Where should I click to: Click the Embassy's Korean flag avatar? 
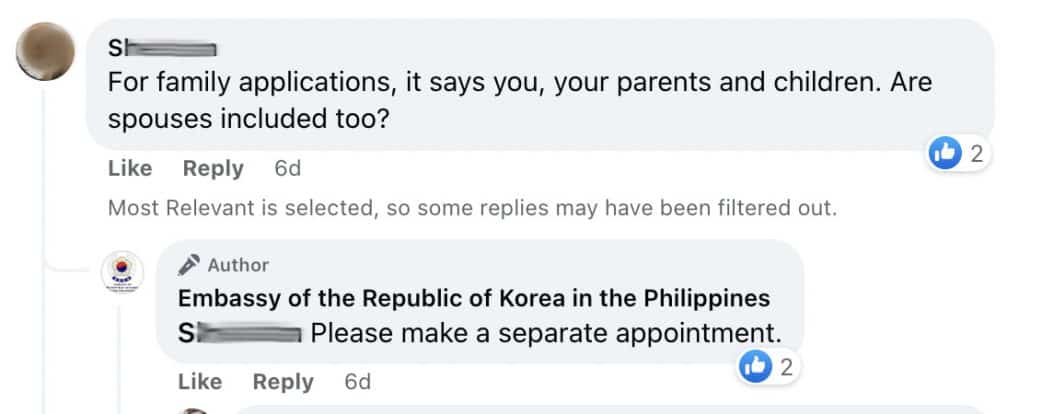[123, 271]
